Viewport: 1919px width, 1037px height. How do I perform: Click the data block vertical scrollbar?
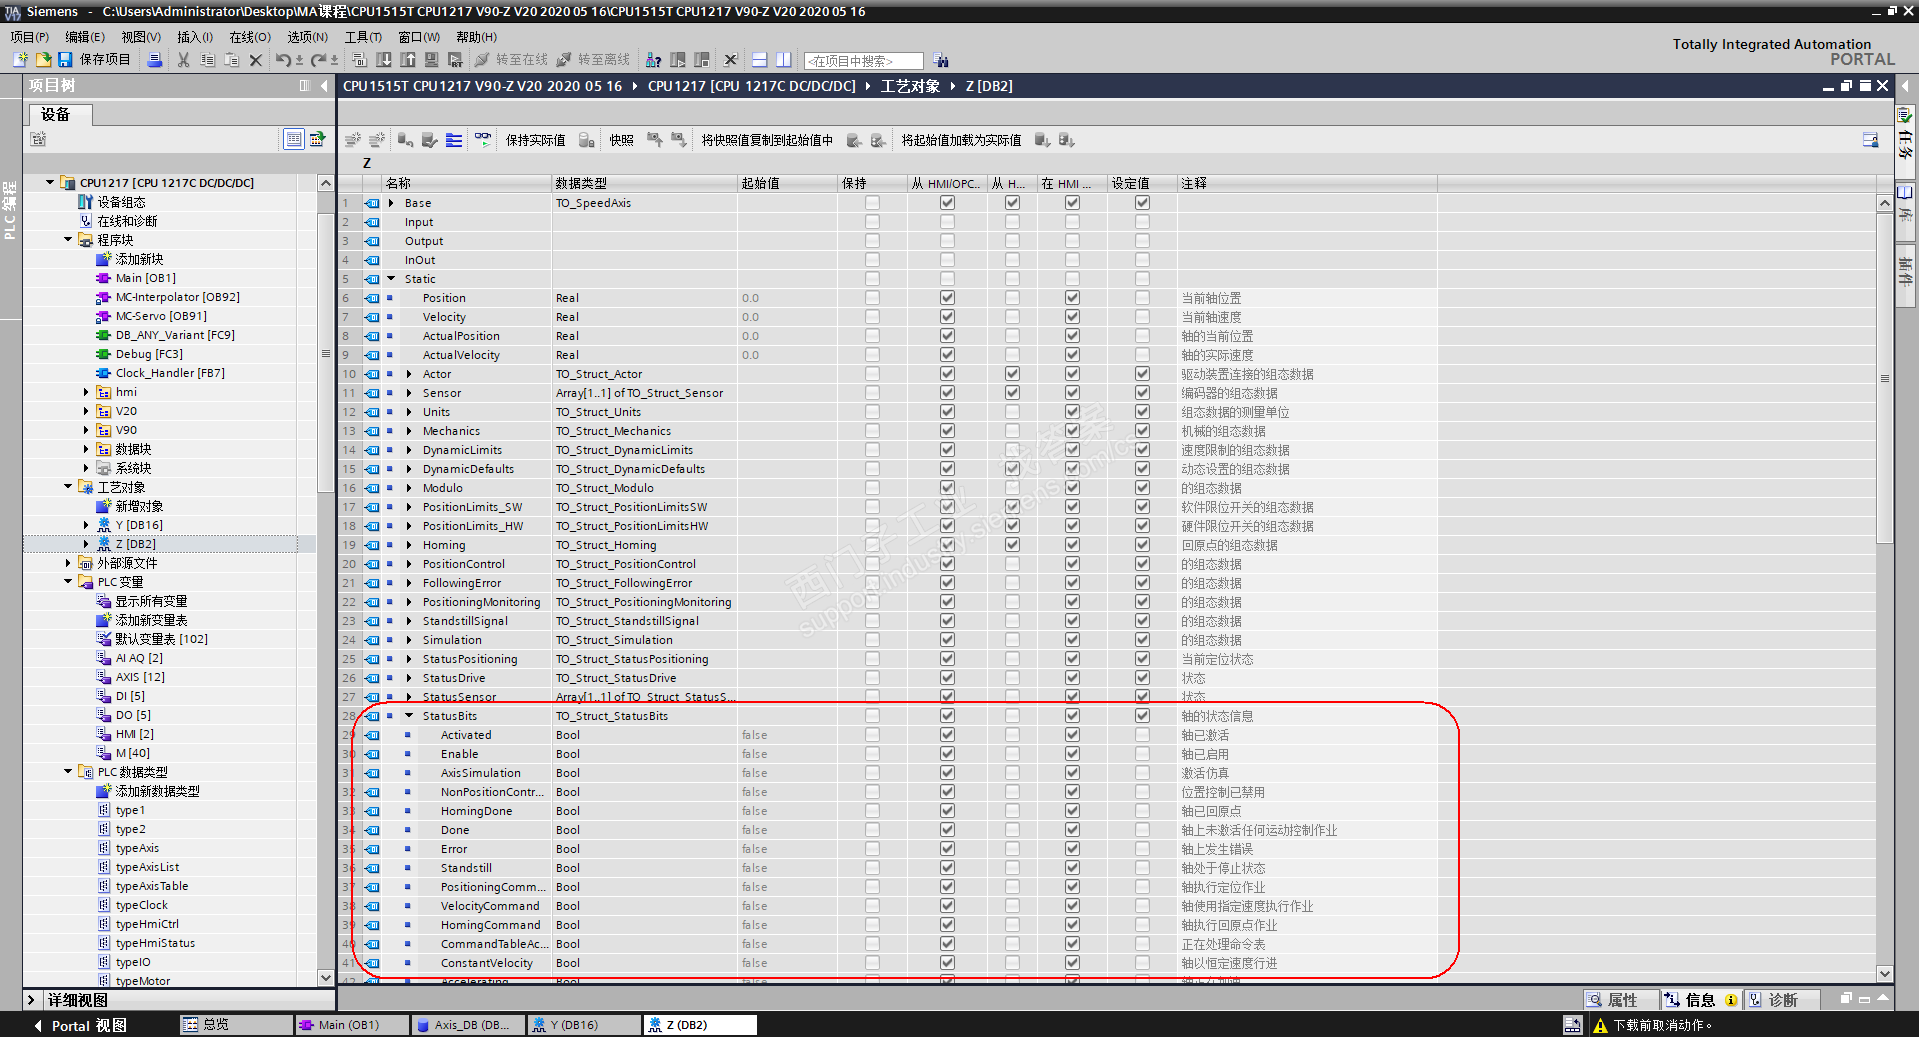pos(1884,379)
